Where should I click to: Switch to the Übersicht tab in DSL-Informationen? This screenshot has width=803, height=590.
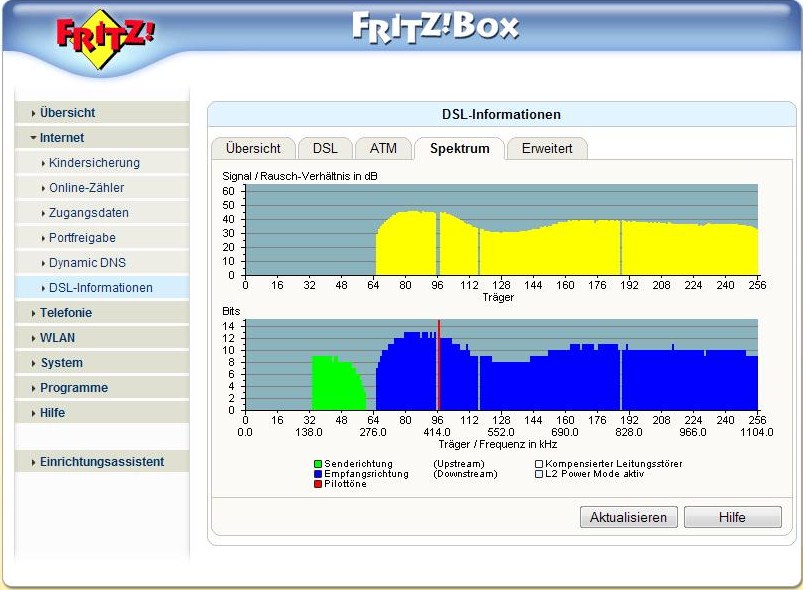(x=253, y=149)
